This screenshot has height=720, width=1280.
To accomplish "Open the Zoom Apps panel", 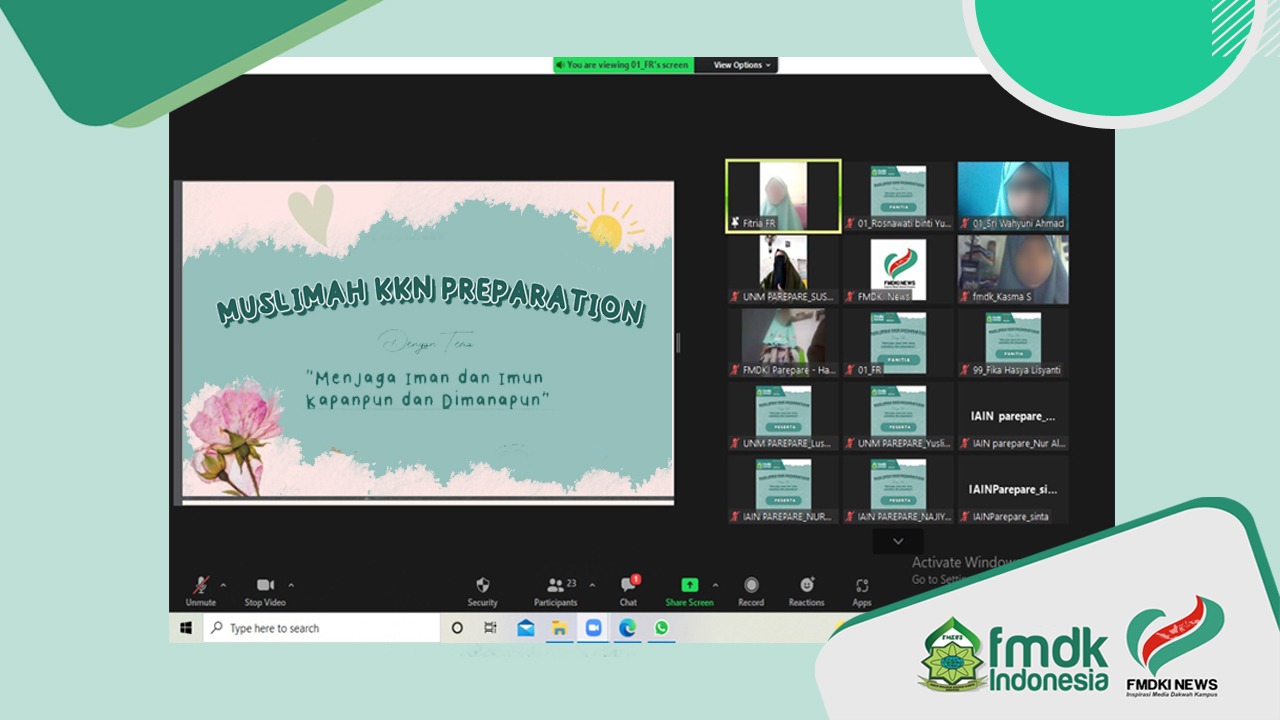I will point(861,590).
